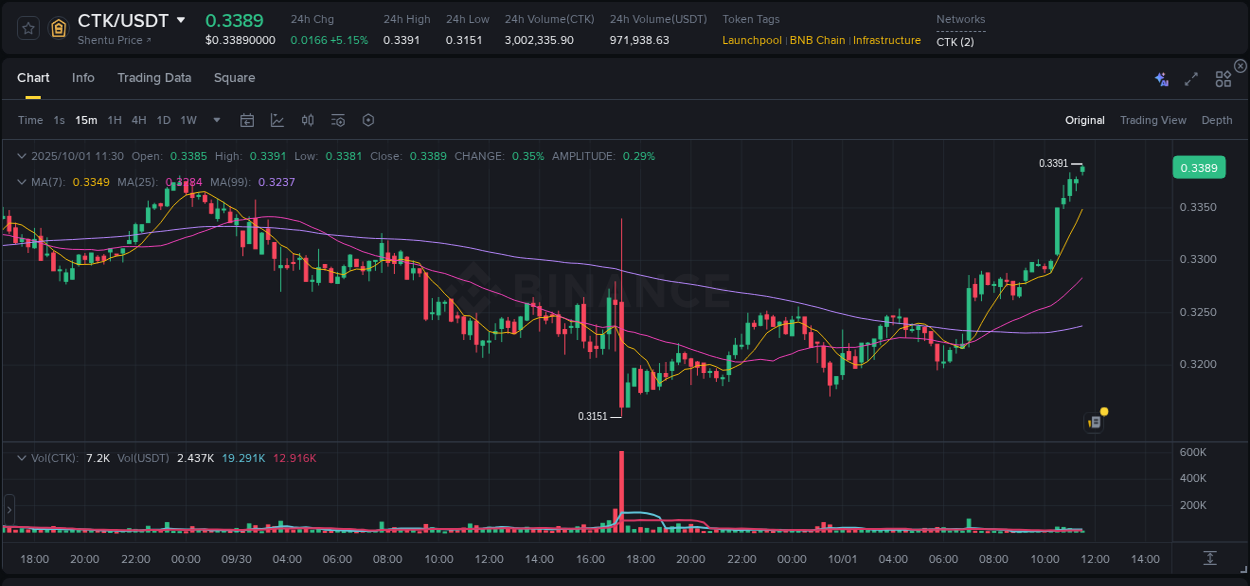Open the indicators list icon
1250x586 pixels.
point(337,119)
